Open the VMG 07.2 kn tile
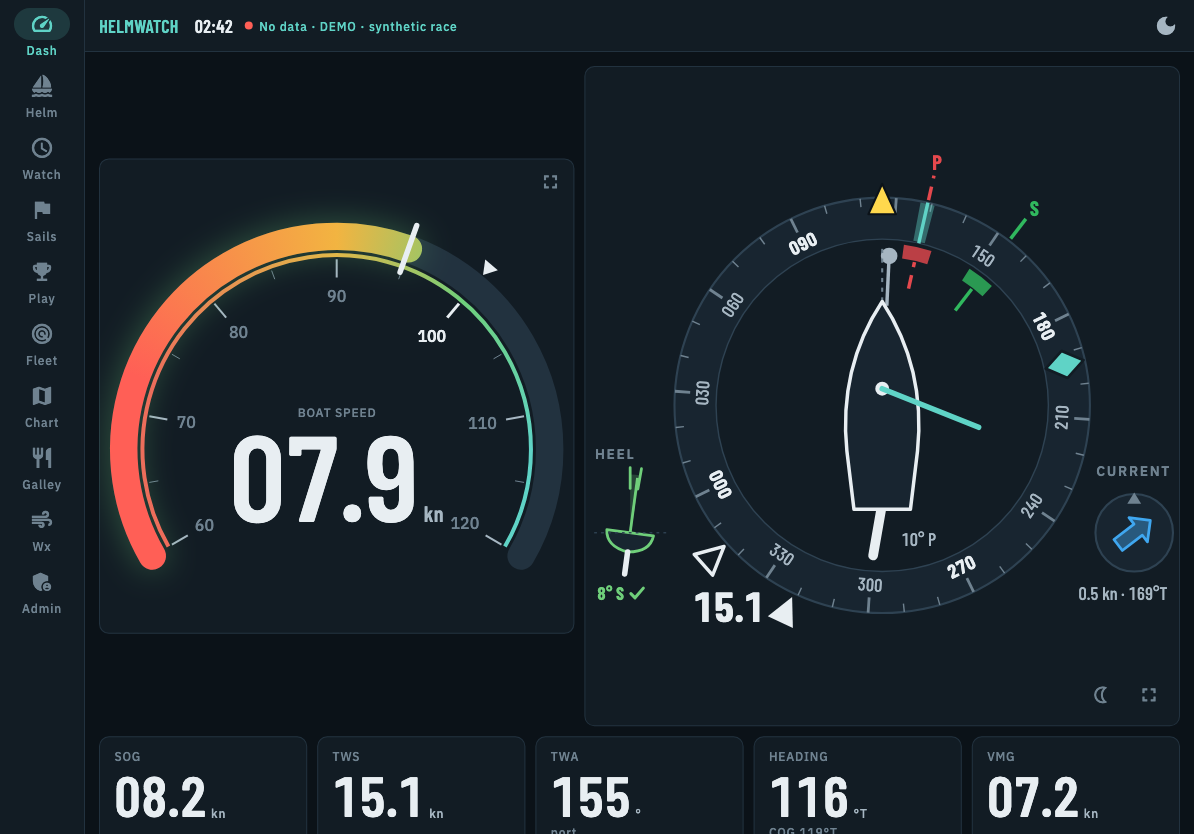The image size is (1194, 834). point(1076,785)
